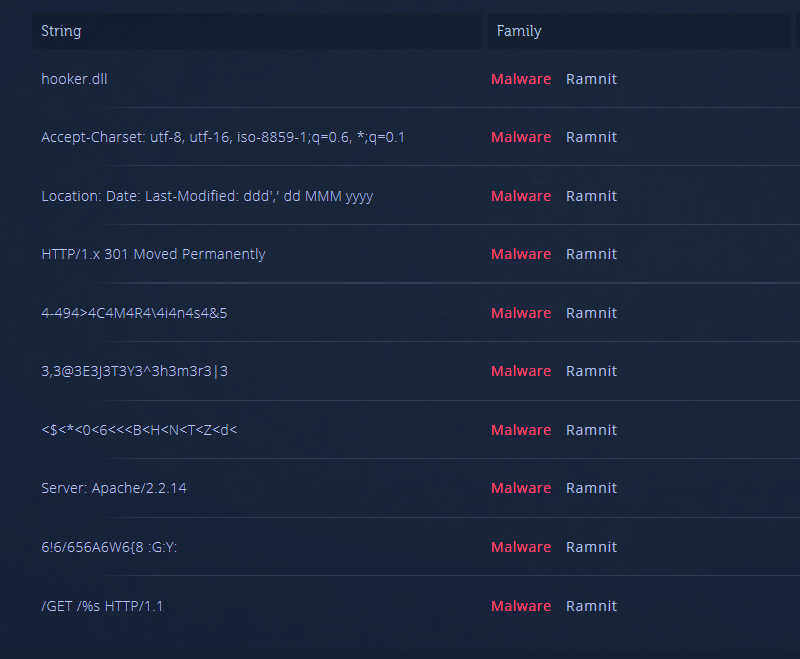The width and height of the screenshot is (800, 659).
Task: Select the hooker.dll string
Action: pos(74,79)
